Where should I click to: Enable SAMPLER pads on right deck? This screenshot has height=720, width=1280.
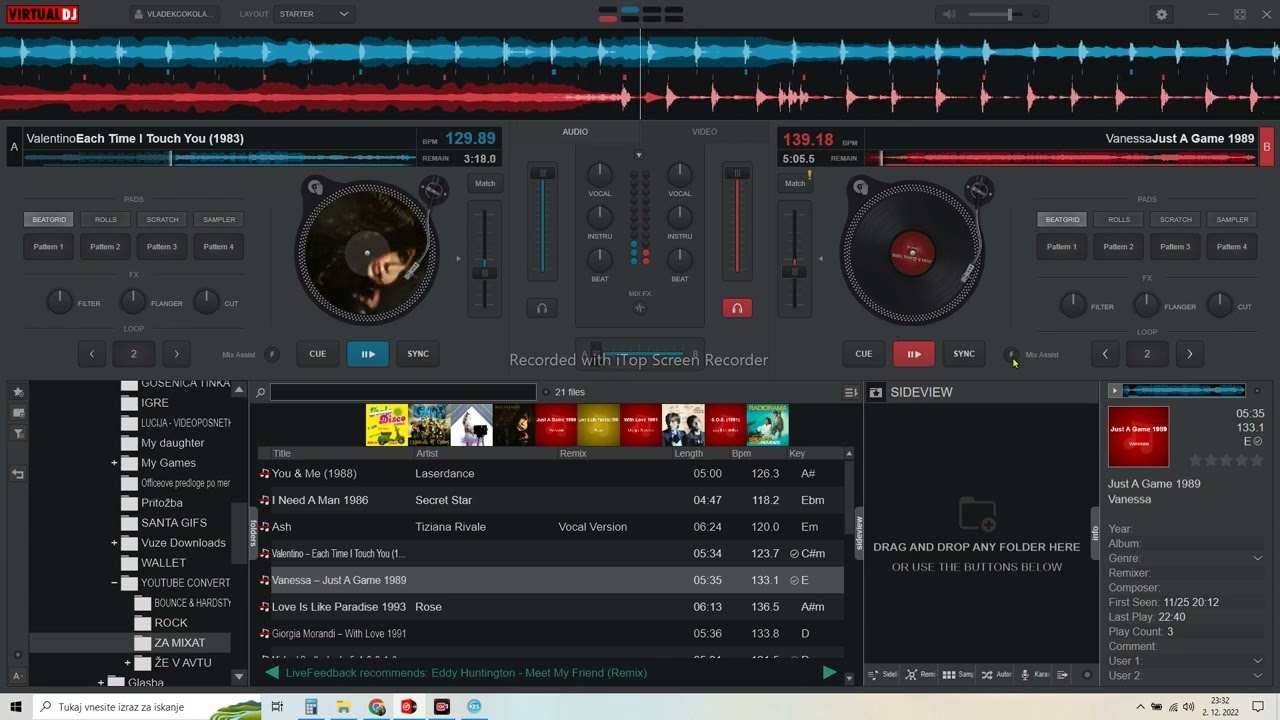pos(1232,219)
